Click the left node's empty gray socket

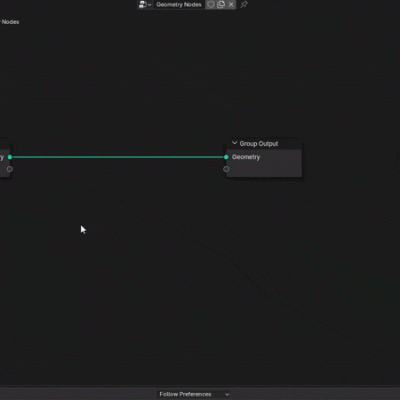click(x=10, y=169)
